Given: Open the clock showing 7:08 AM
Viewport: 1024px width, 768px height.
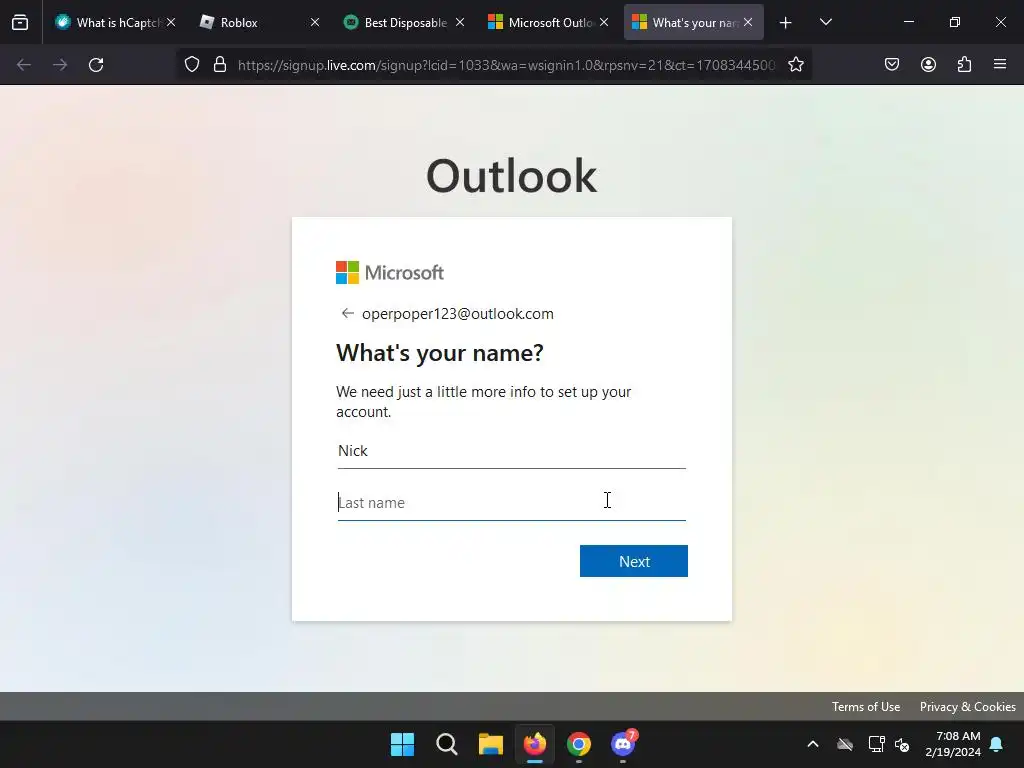Looking at the screenshot, I should pos(952,744).
